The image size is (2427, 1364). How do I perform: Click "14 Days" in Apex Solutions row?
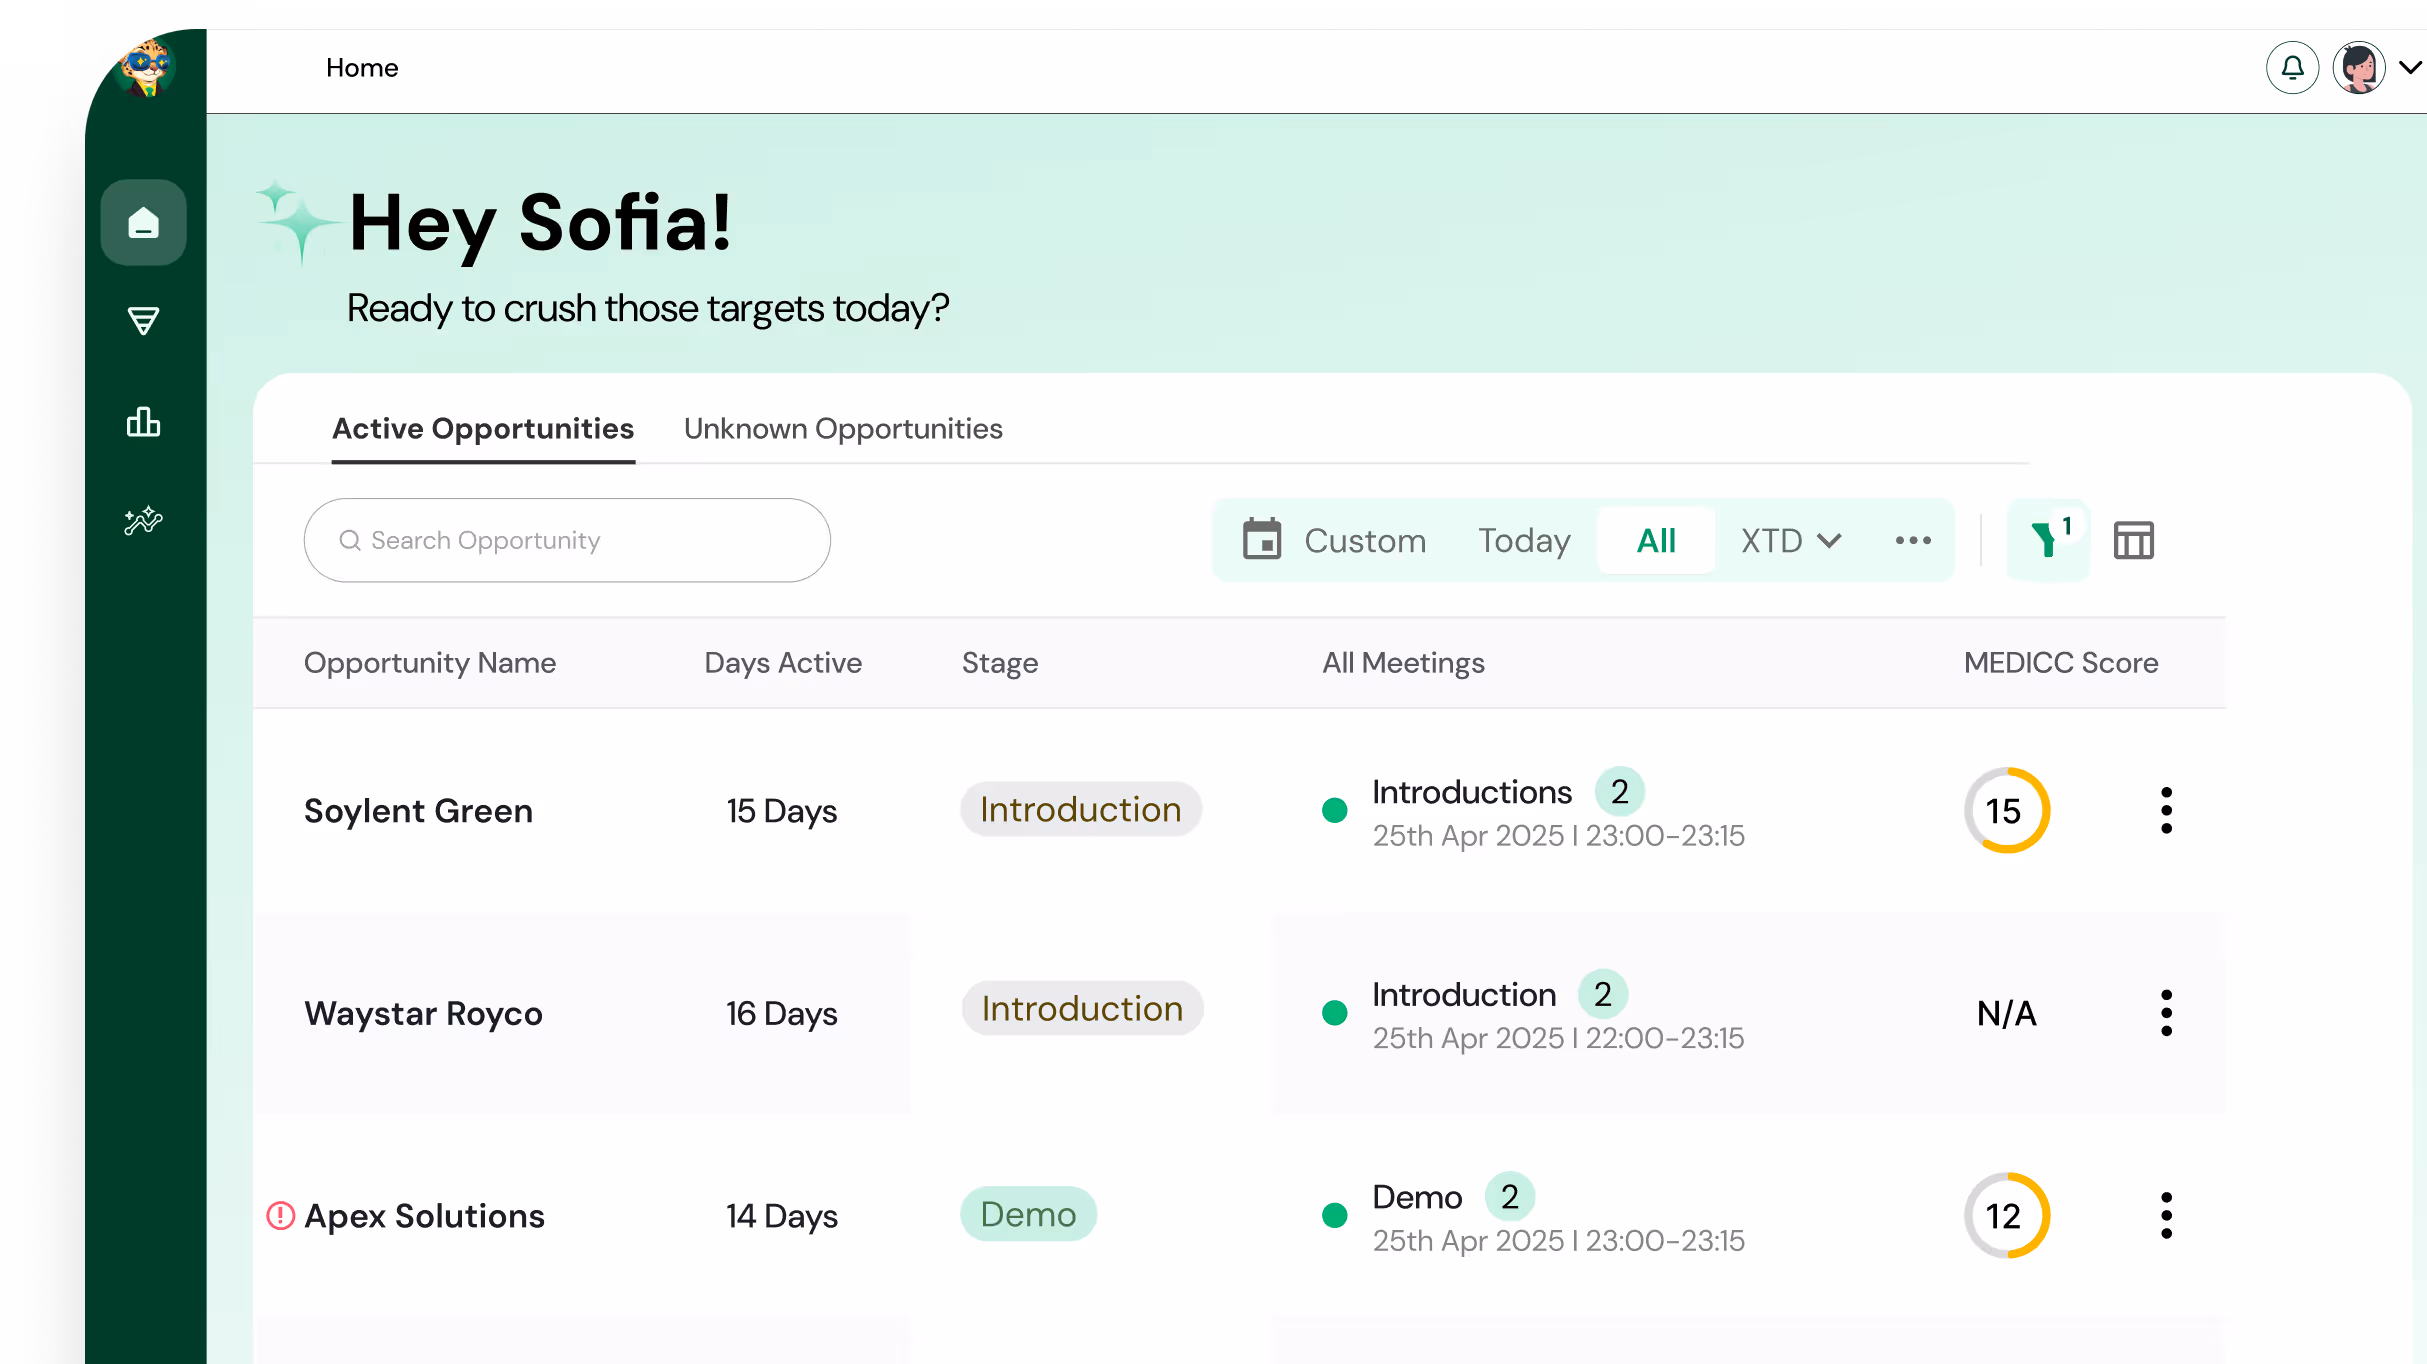coord(782,1216)
